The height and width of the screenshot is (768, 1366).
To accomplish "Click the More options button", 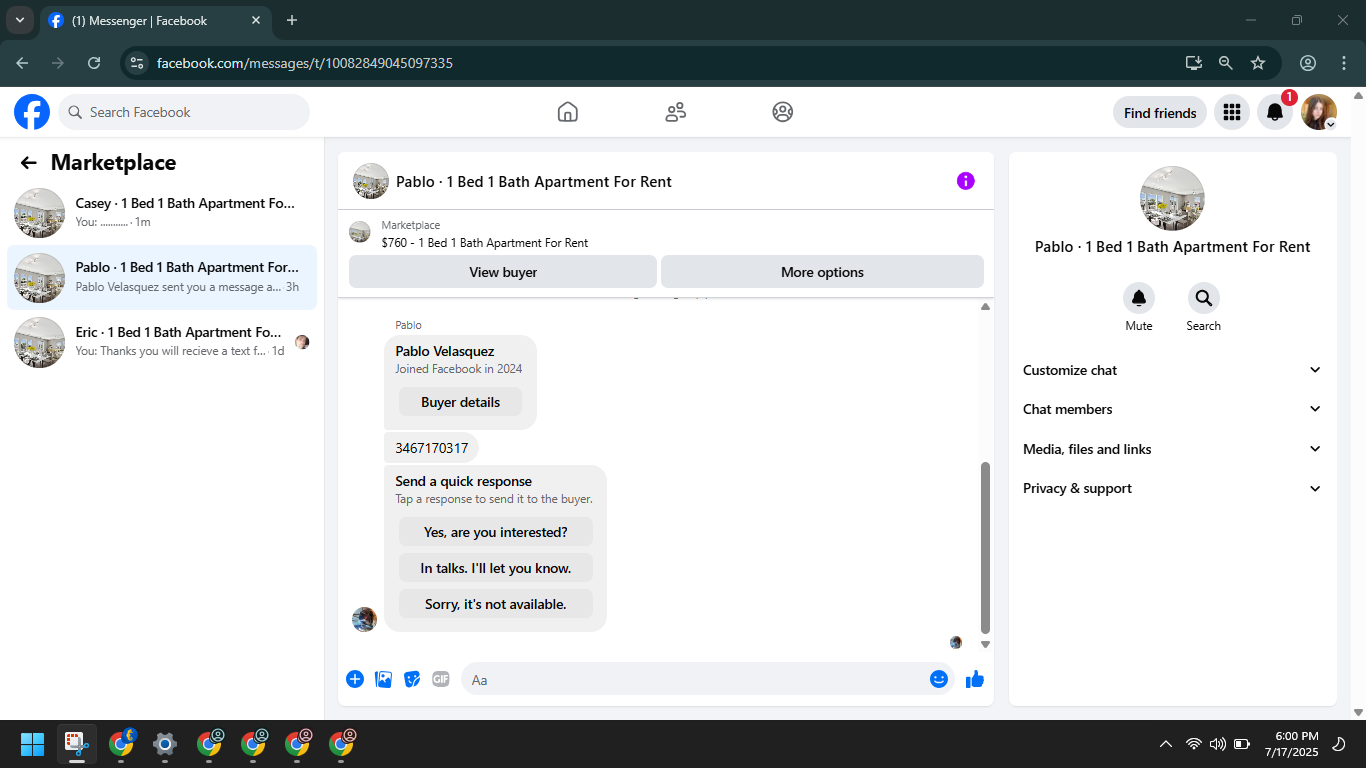I will pos(822,272).
